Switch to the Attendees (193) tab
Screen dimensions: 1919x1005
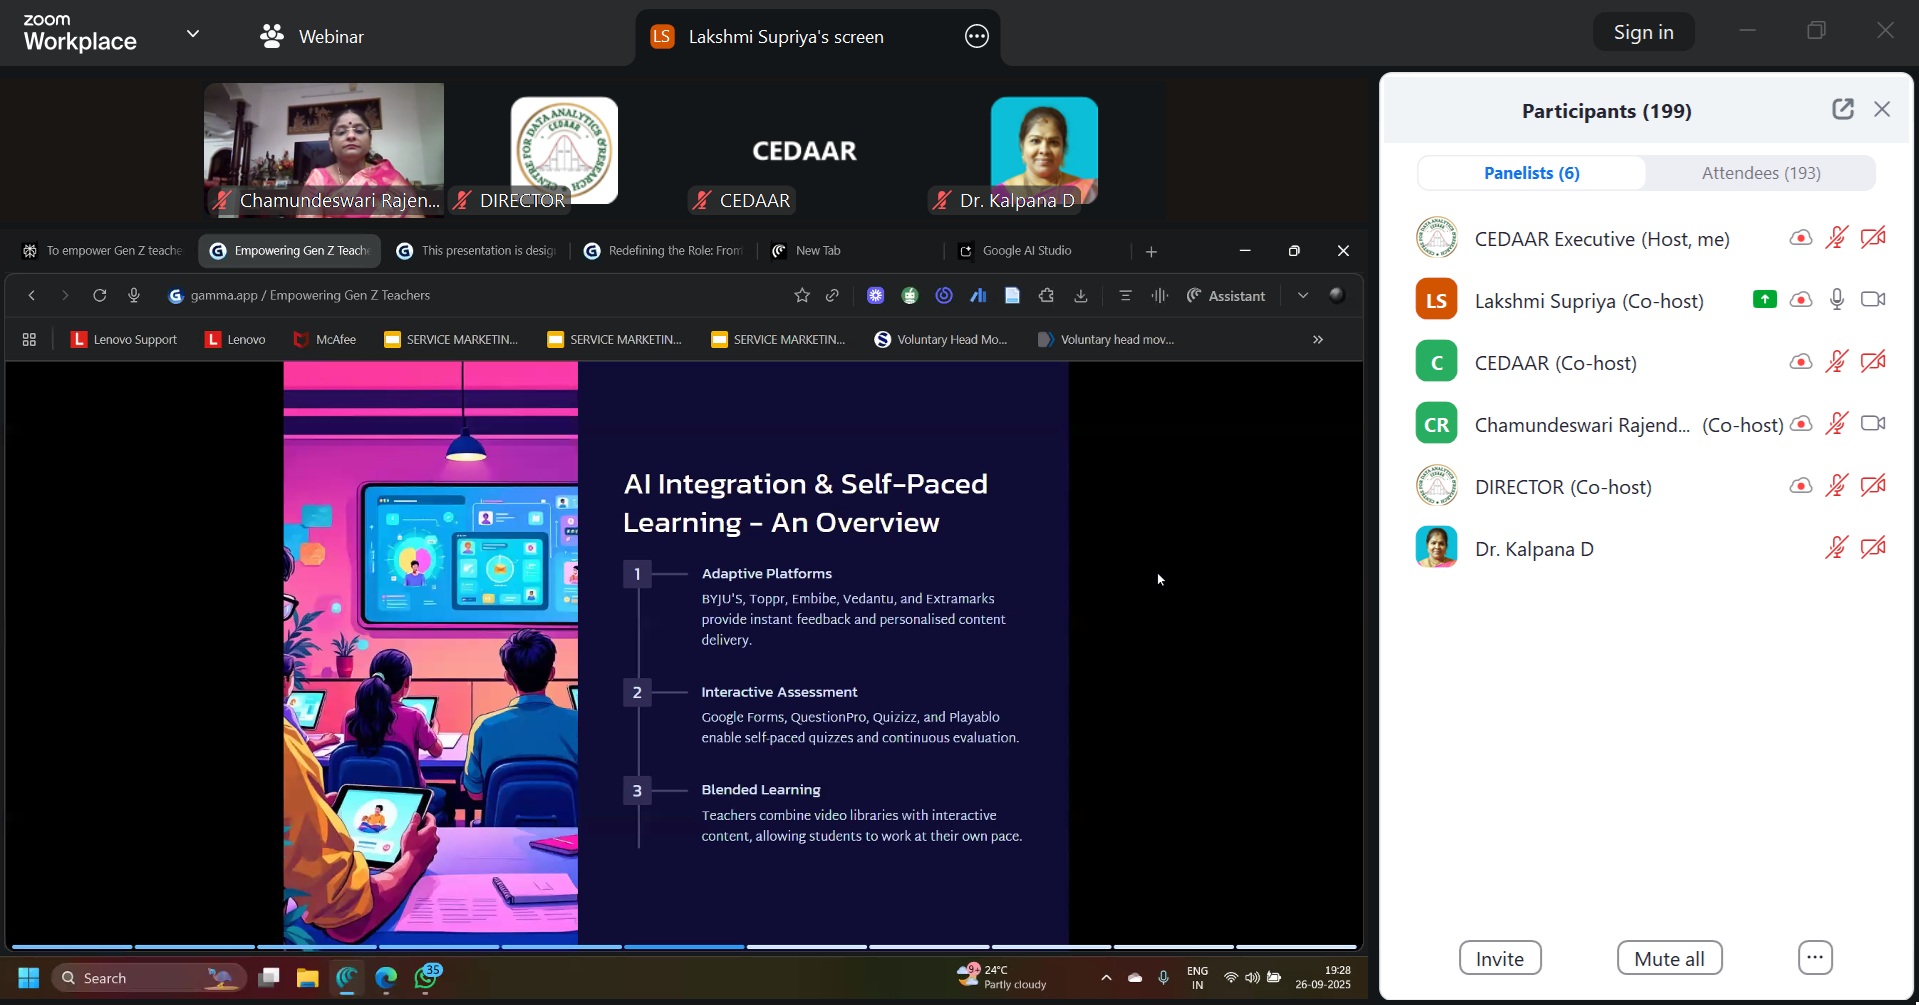(1760, 173)
